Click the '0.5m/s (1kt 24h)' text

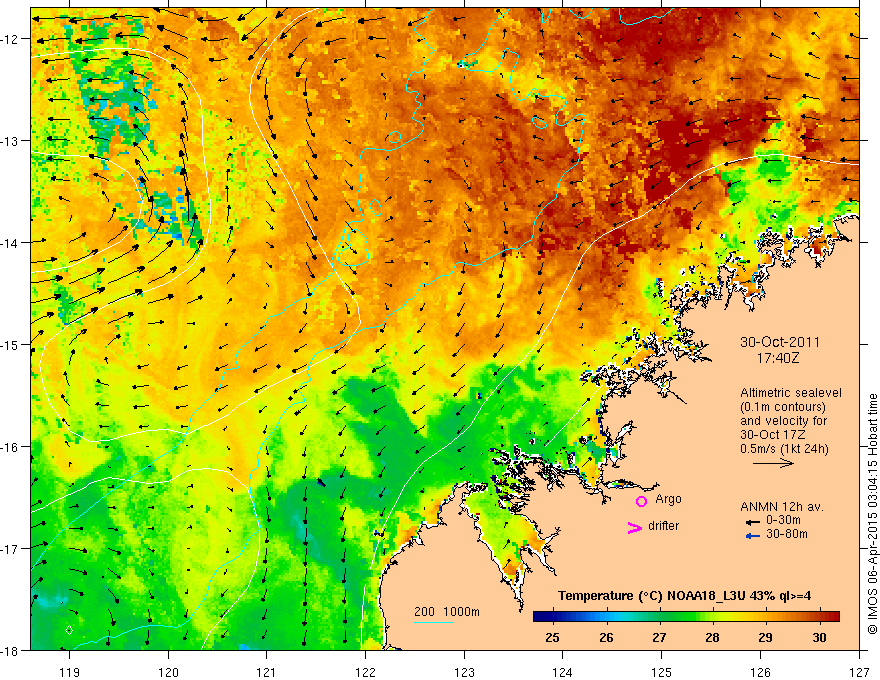(784, 449)
